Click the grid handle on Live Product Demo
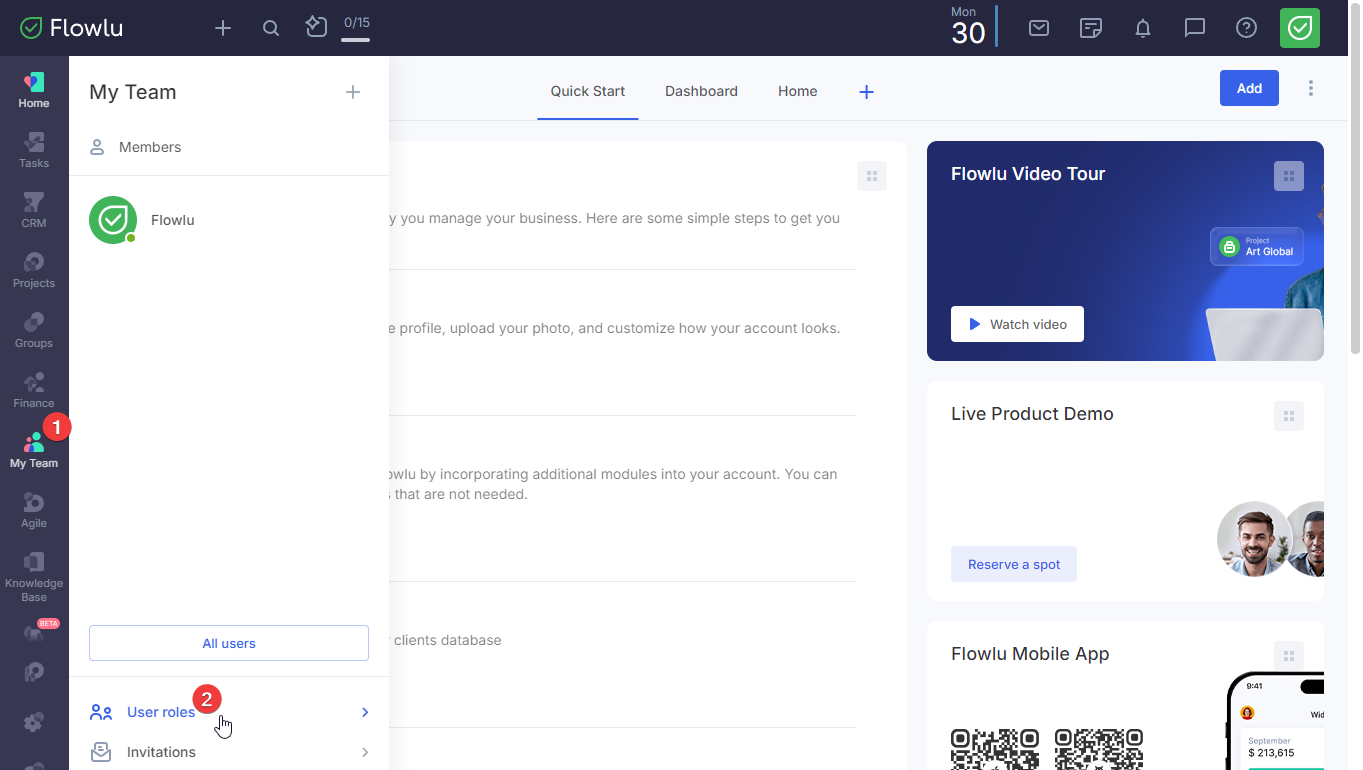This screenshot has width=1363, height=770. (1289, 416)
